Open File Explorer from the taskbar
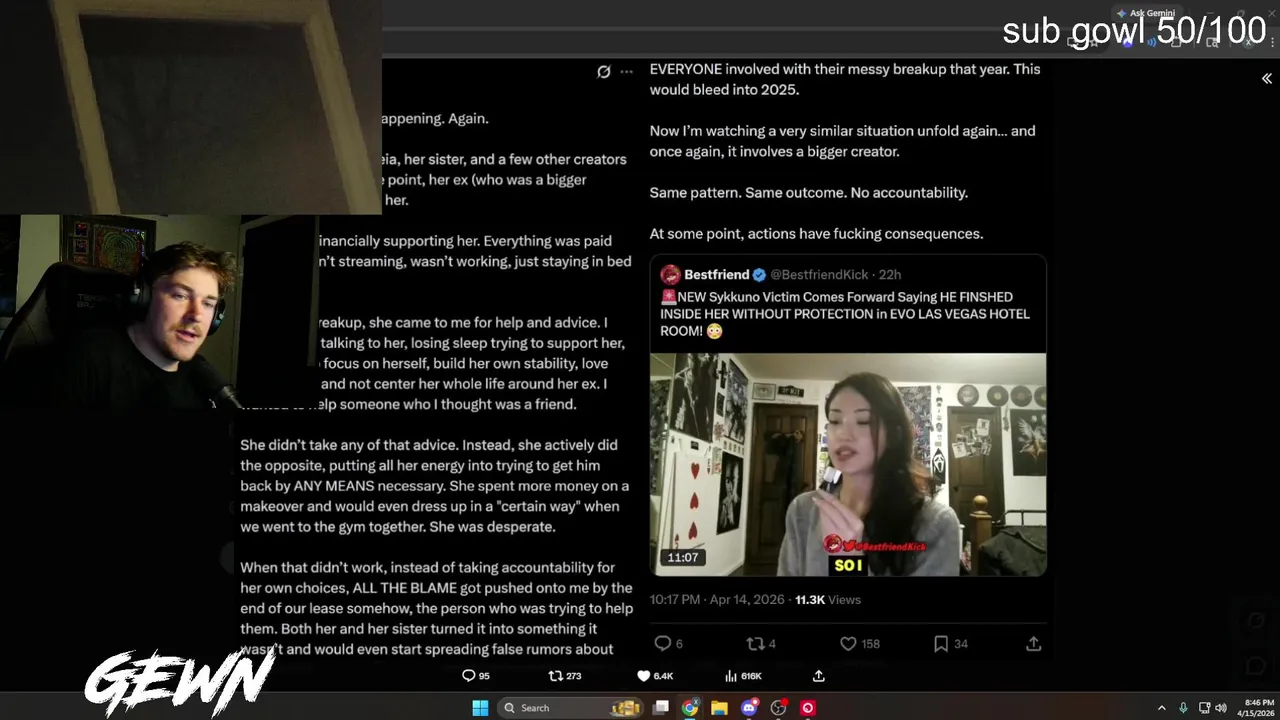Screen dimensions: 1280x720 pyautogui.click(x=719, y=708)
